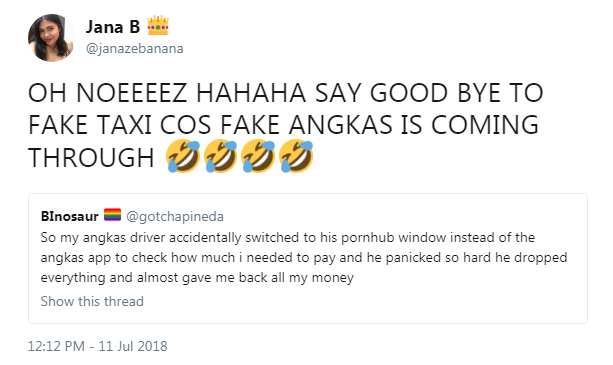Click the third laughing emoji
Viewport: 613px width, 365px height.
258,156
